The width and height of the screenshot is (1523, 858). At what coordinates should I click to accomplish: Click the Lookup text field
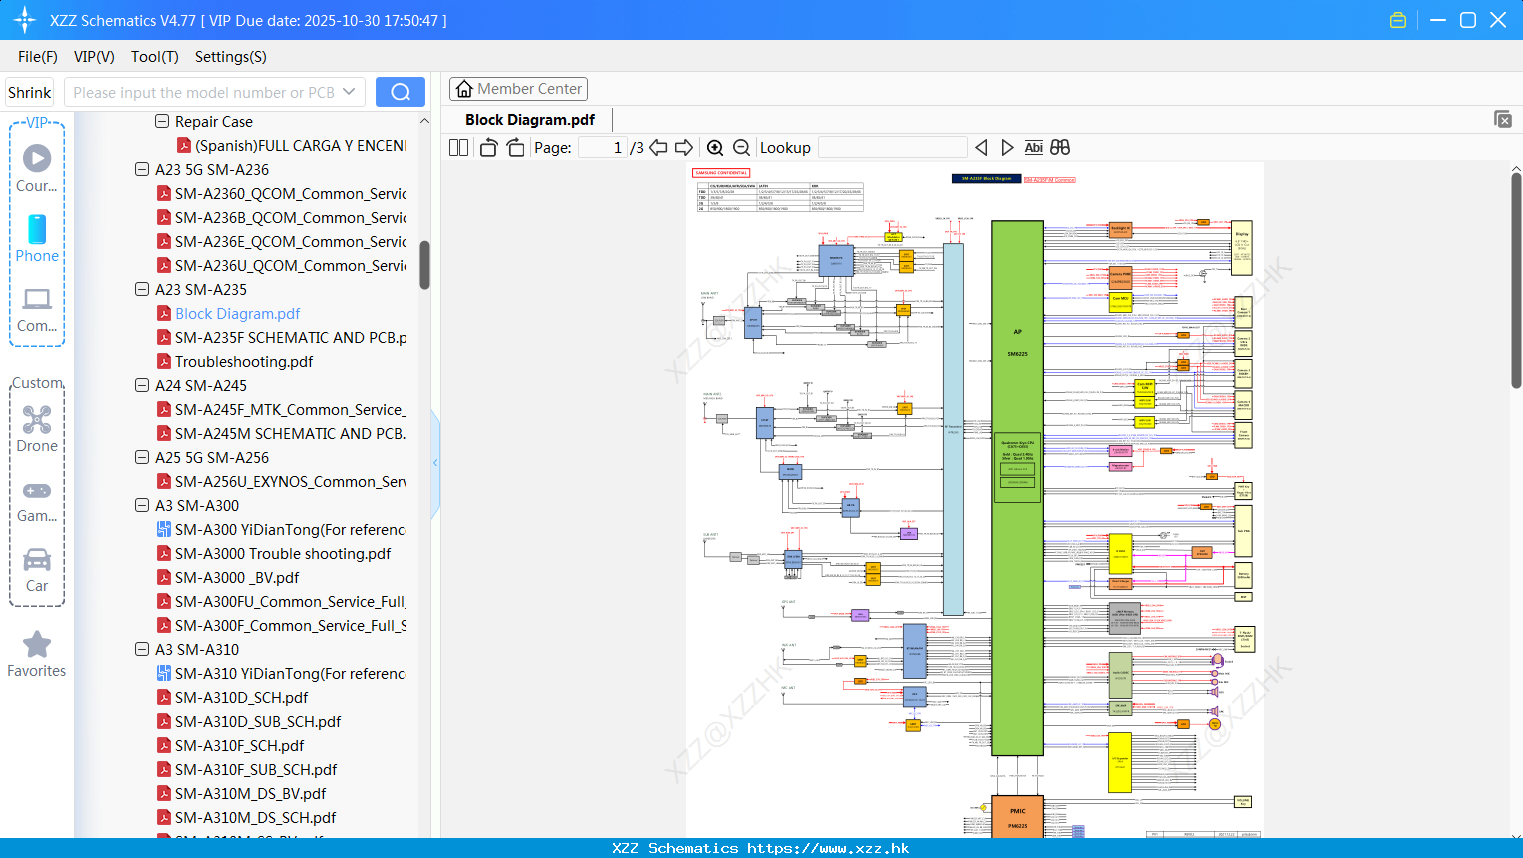tap(892, 147)
